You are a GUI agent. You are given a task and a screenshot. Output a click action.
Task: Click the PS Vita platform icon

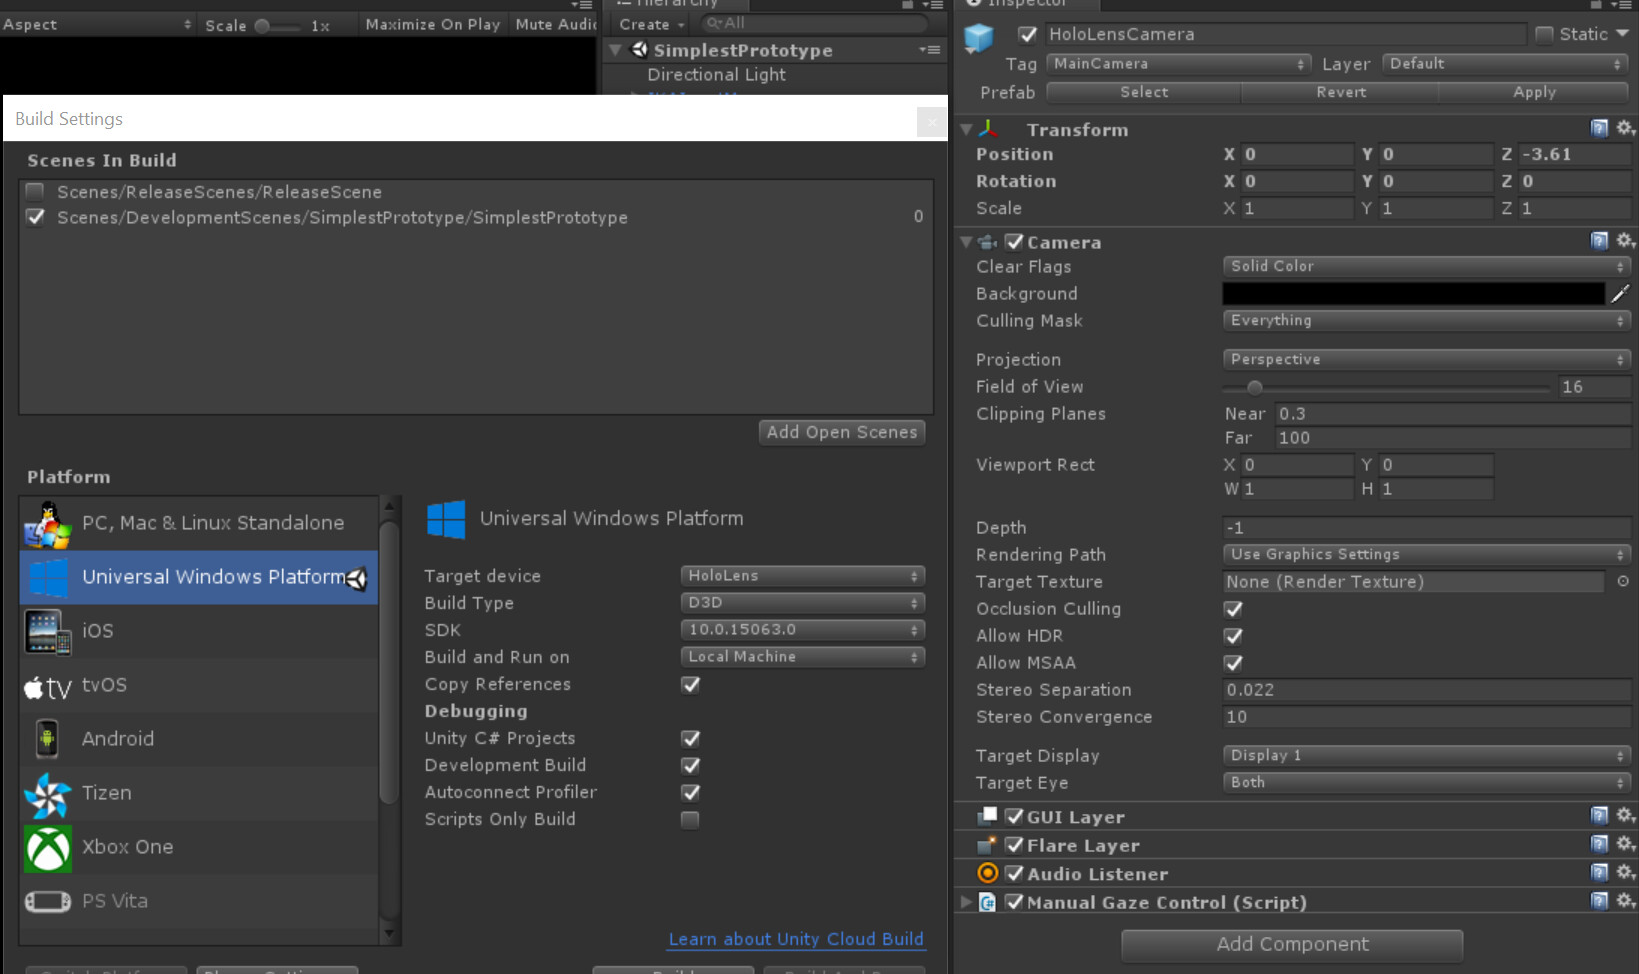click(x=47, y=901)
